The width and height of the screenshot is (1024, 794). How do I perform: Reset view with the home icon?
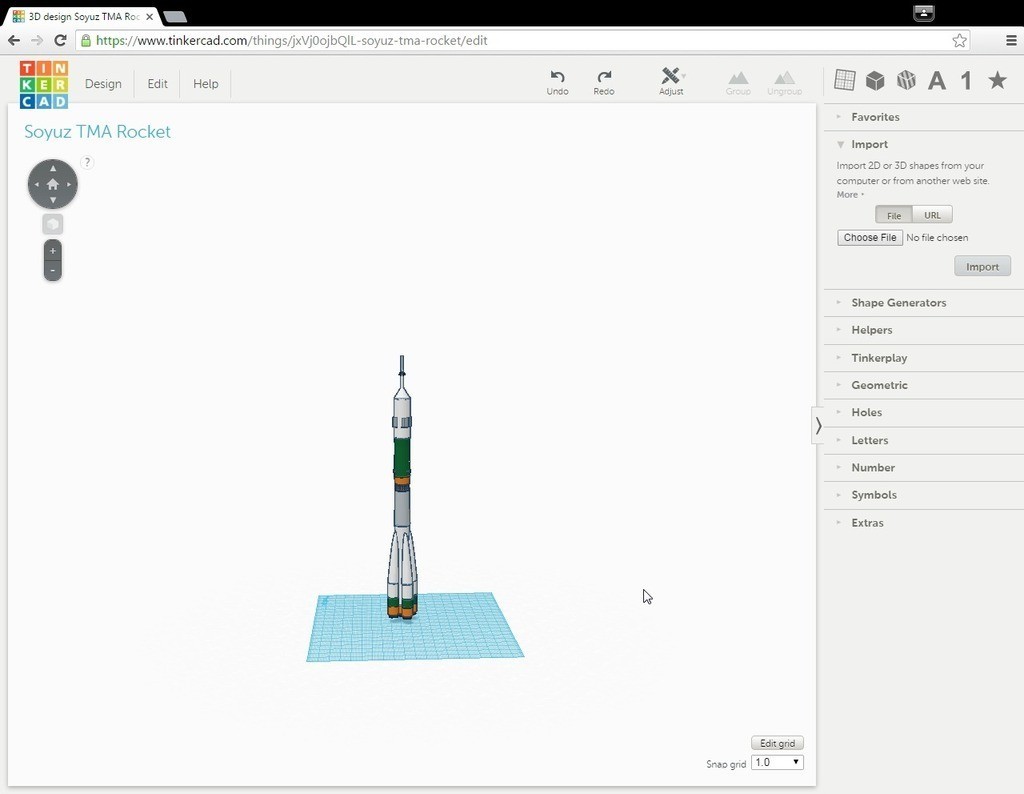pos(53,184)
